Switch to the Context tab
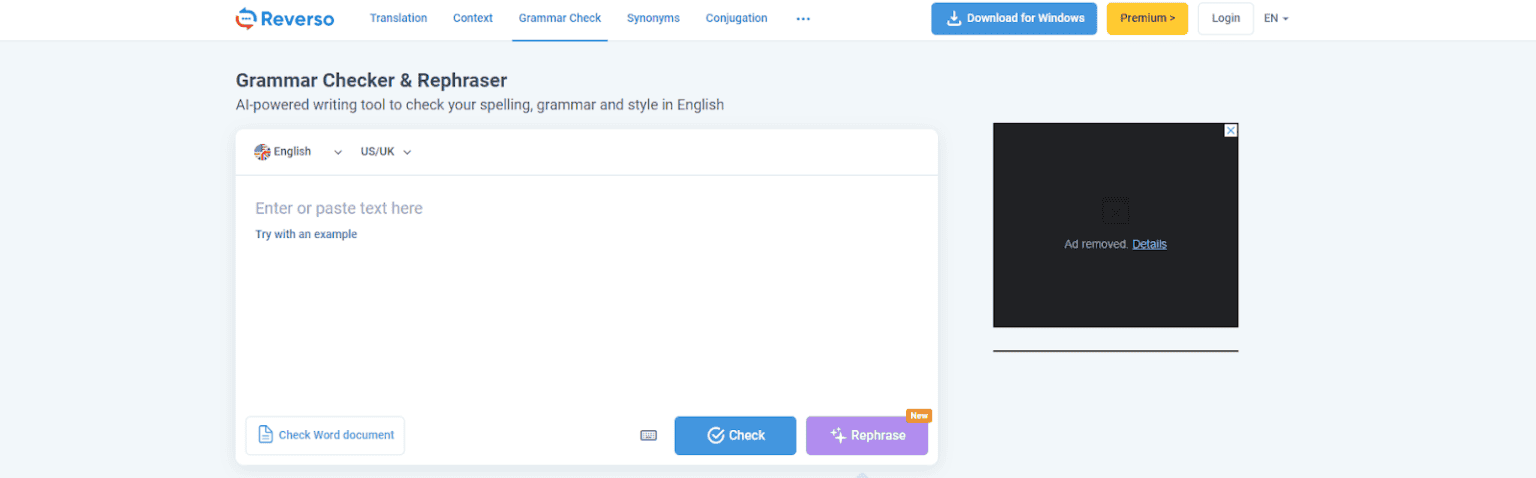Screen dimensions: 1536x478 click(473, 18)
